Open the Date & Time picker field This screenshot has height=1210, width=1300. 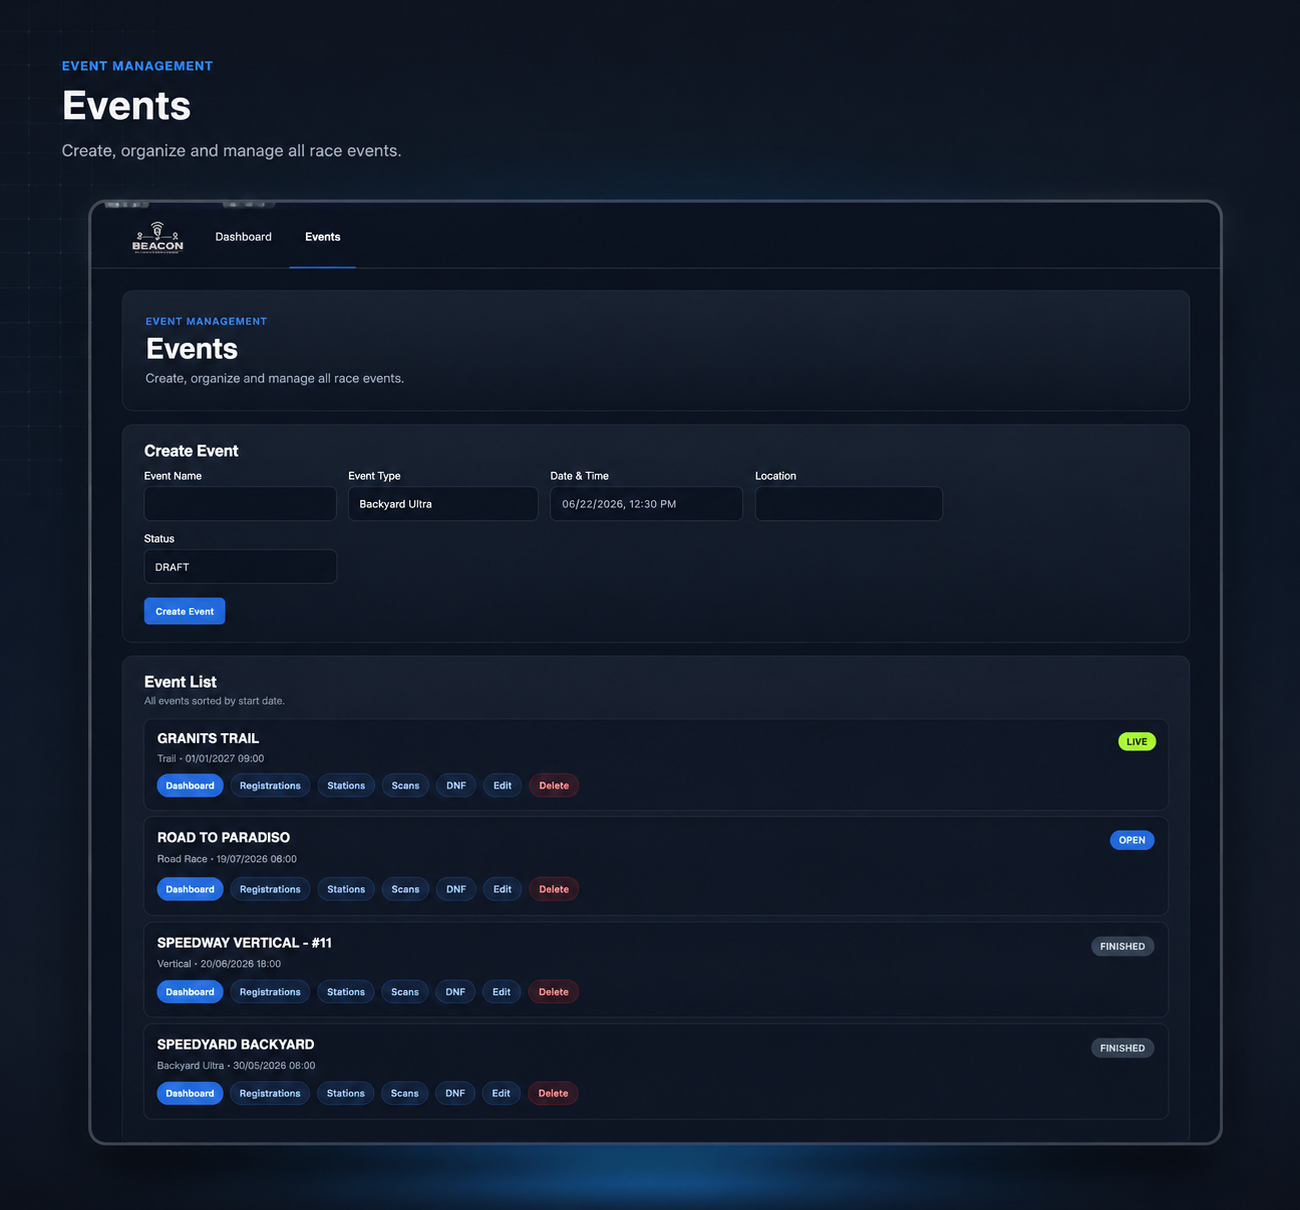pyautogui.click(x=646, y=504)
